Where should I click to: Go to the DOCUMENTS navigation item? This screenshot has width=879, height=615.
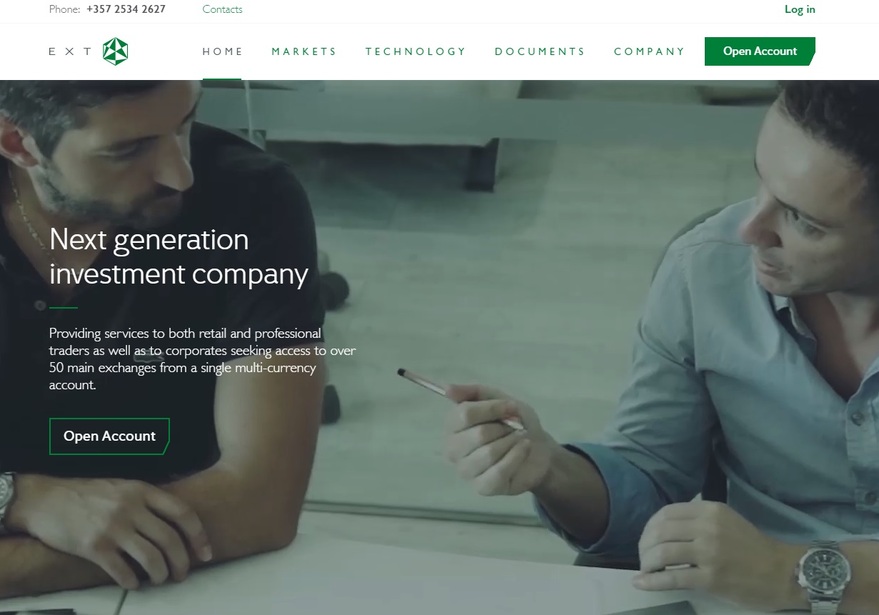point(540,52)
